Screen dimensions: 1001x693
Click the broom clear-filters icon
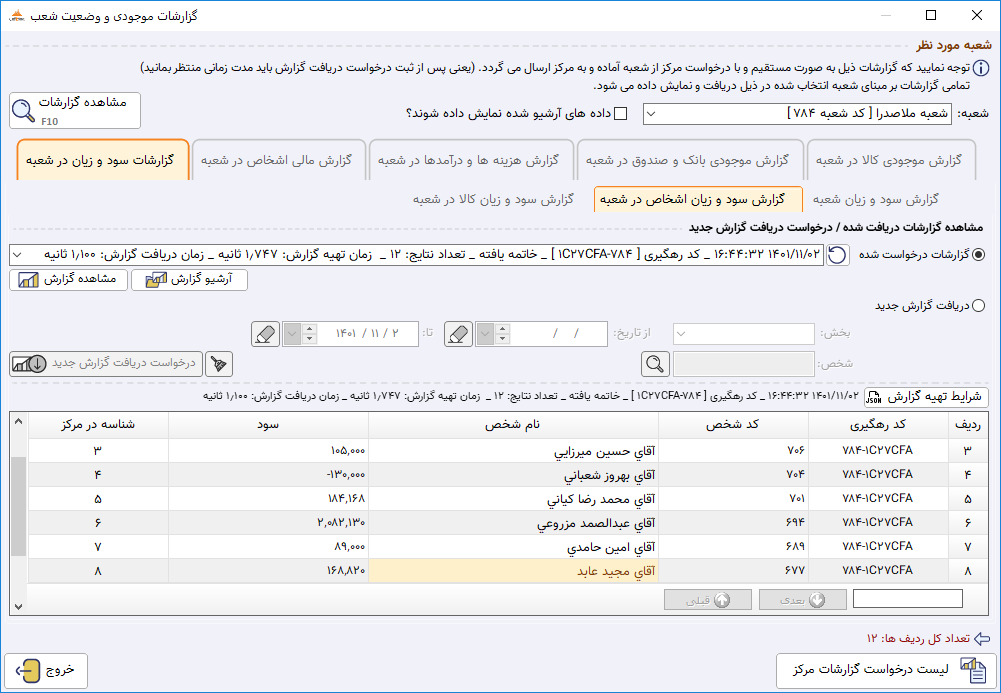(x=219, y=364)
